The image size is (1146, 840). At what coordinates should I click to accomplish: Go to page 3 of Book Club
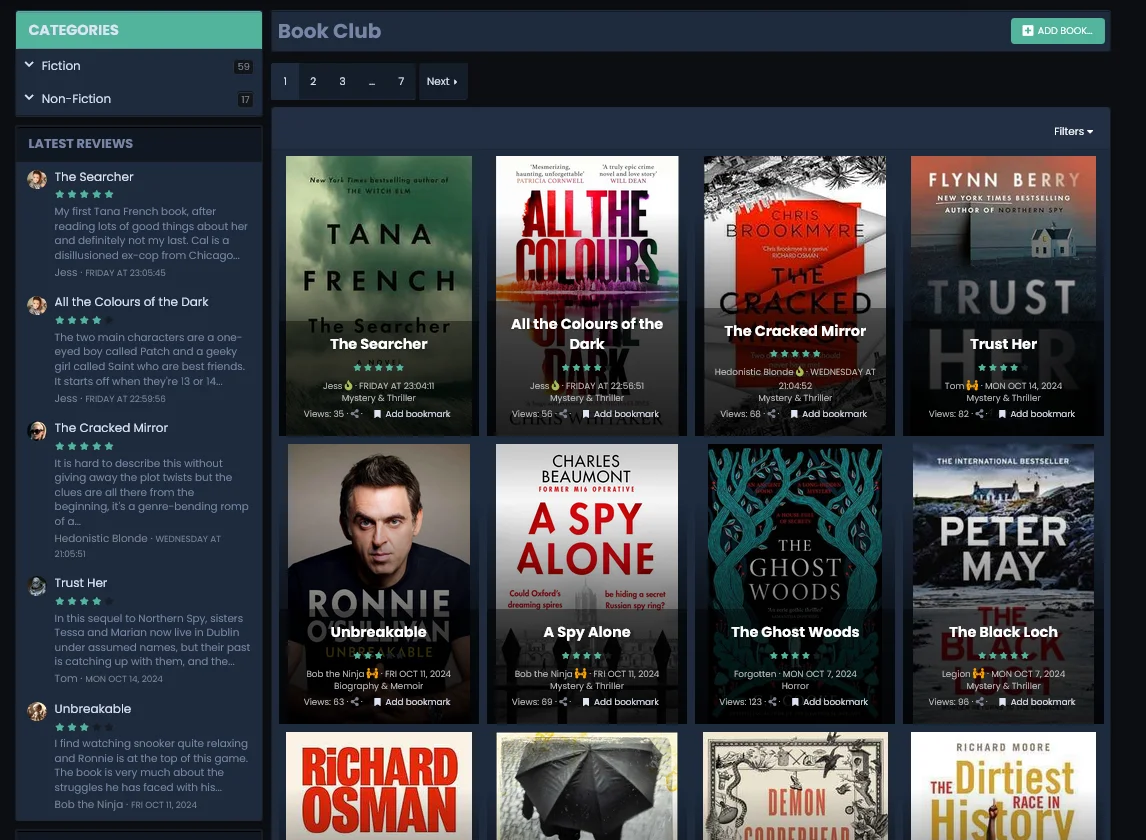pos(342,81)
